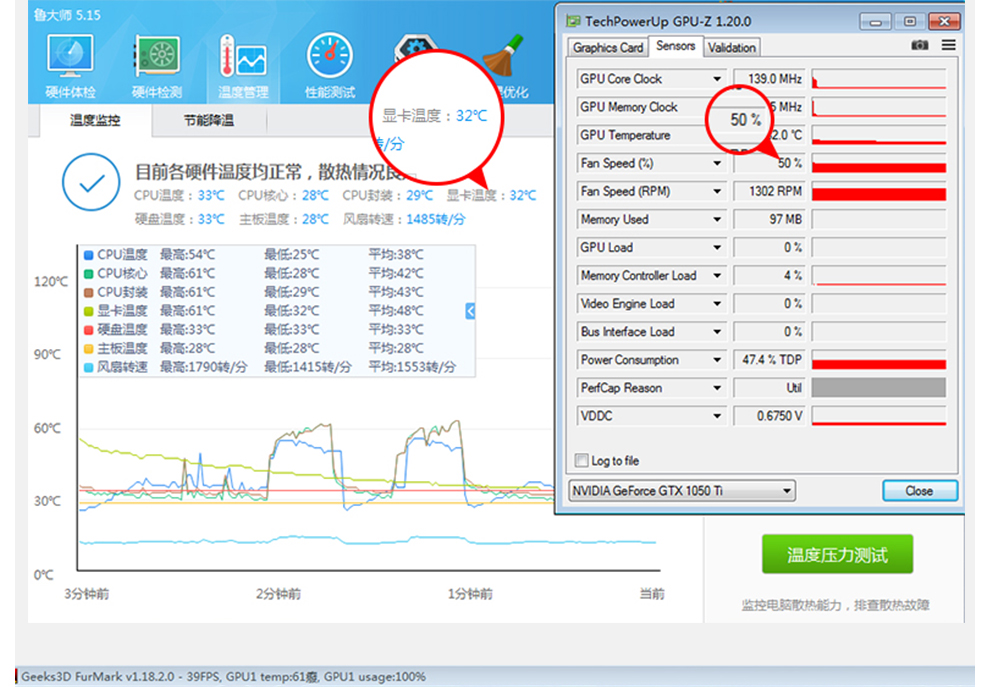The image size is (990, 687).
Task: Expand Fan Speed (RPM) sensor dropdown
Action: 717,191
